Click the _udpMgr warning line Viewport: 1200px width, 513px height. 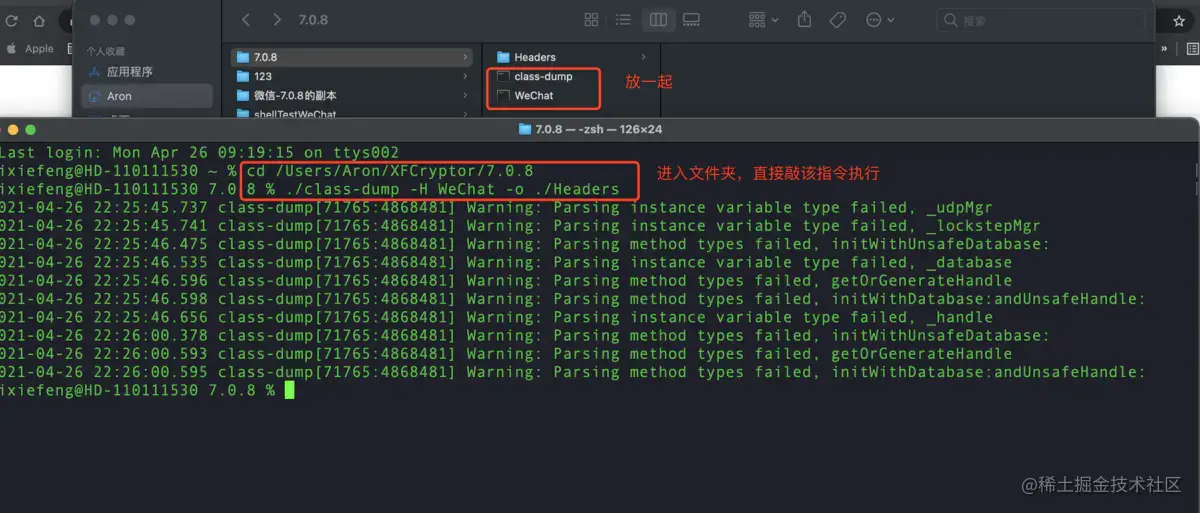tap(497, 208)
